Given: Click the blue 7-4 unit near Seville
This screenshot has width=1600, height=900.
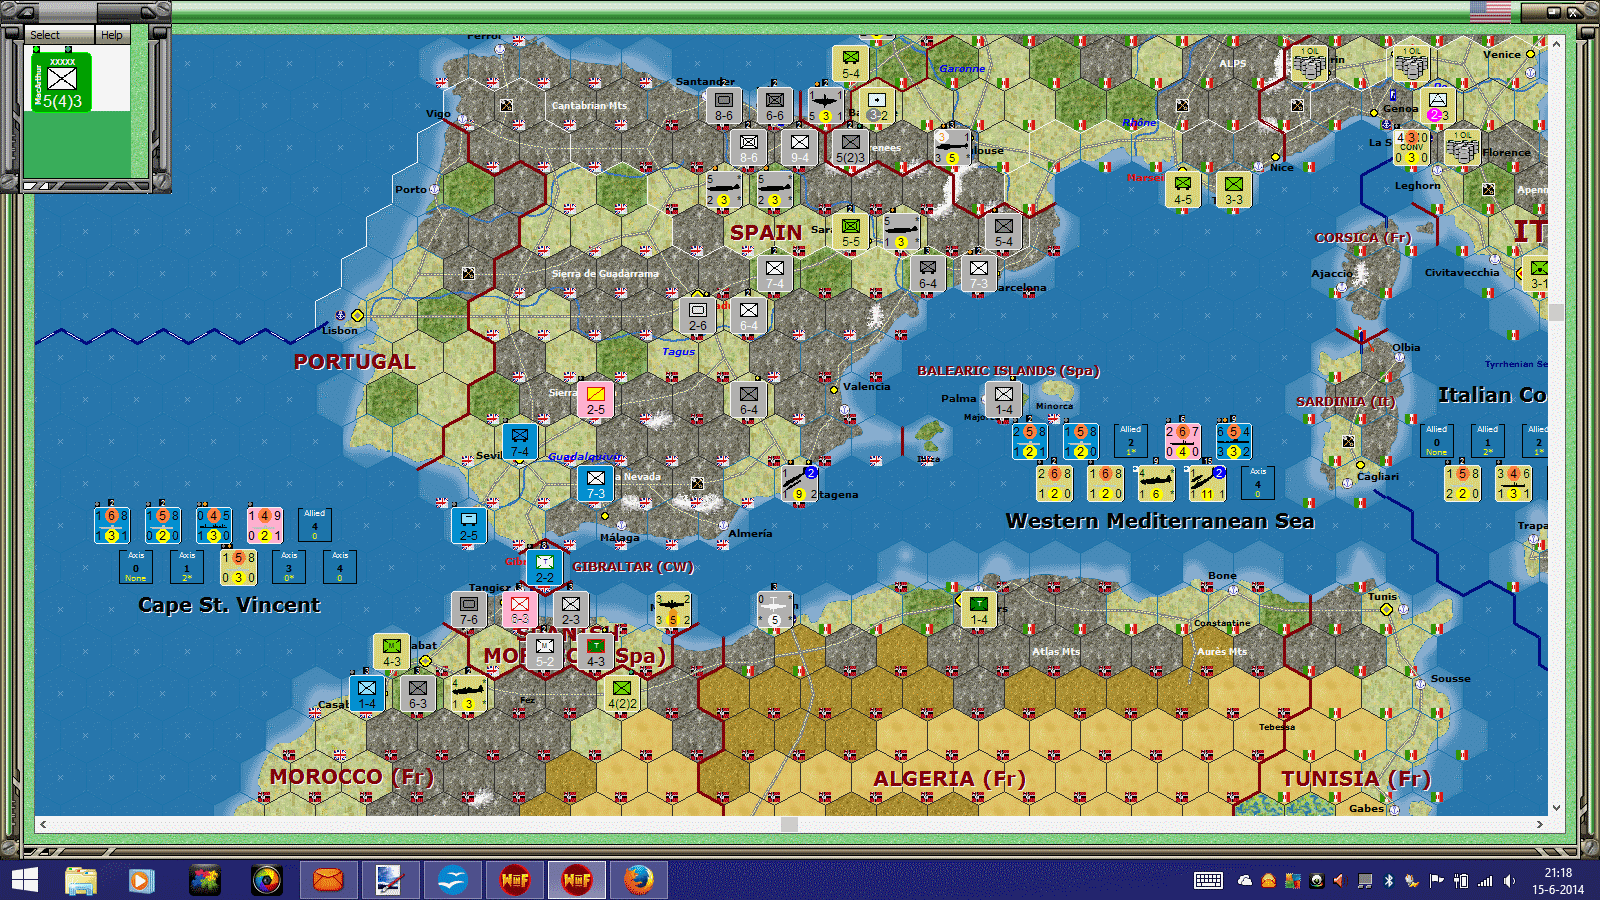Looking at the screenshot, I should (x=519, y=442).
